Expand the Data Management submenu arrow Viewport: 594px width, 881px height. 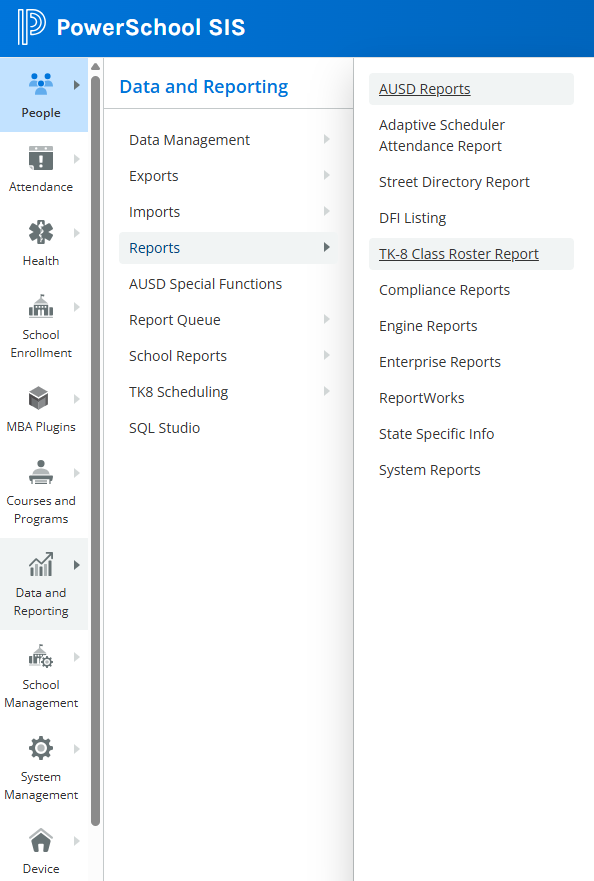tap(327, 139)
